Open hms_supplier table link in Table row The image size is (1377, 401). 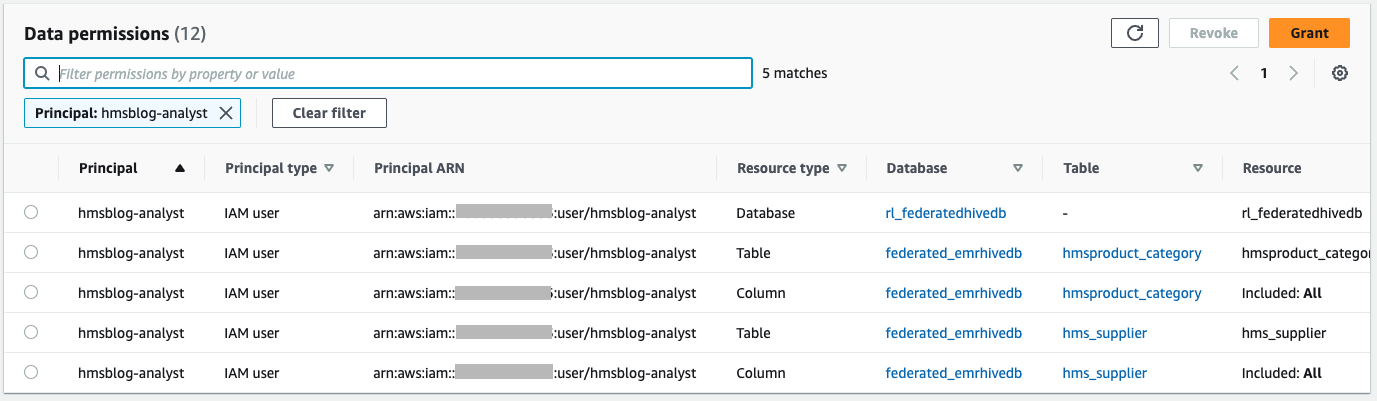pyautogui.click(x=1104, y=333)
